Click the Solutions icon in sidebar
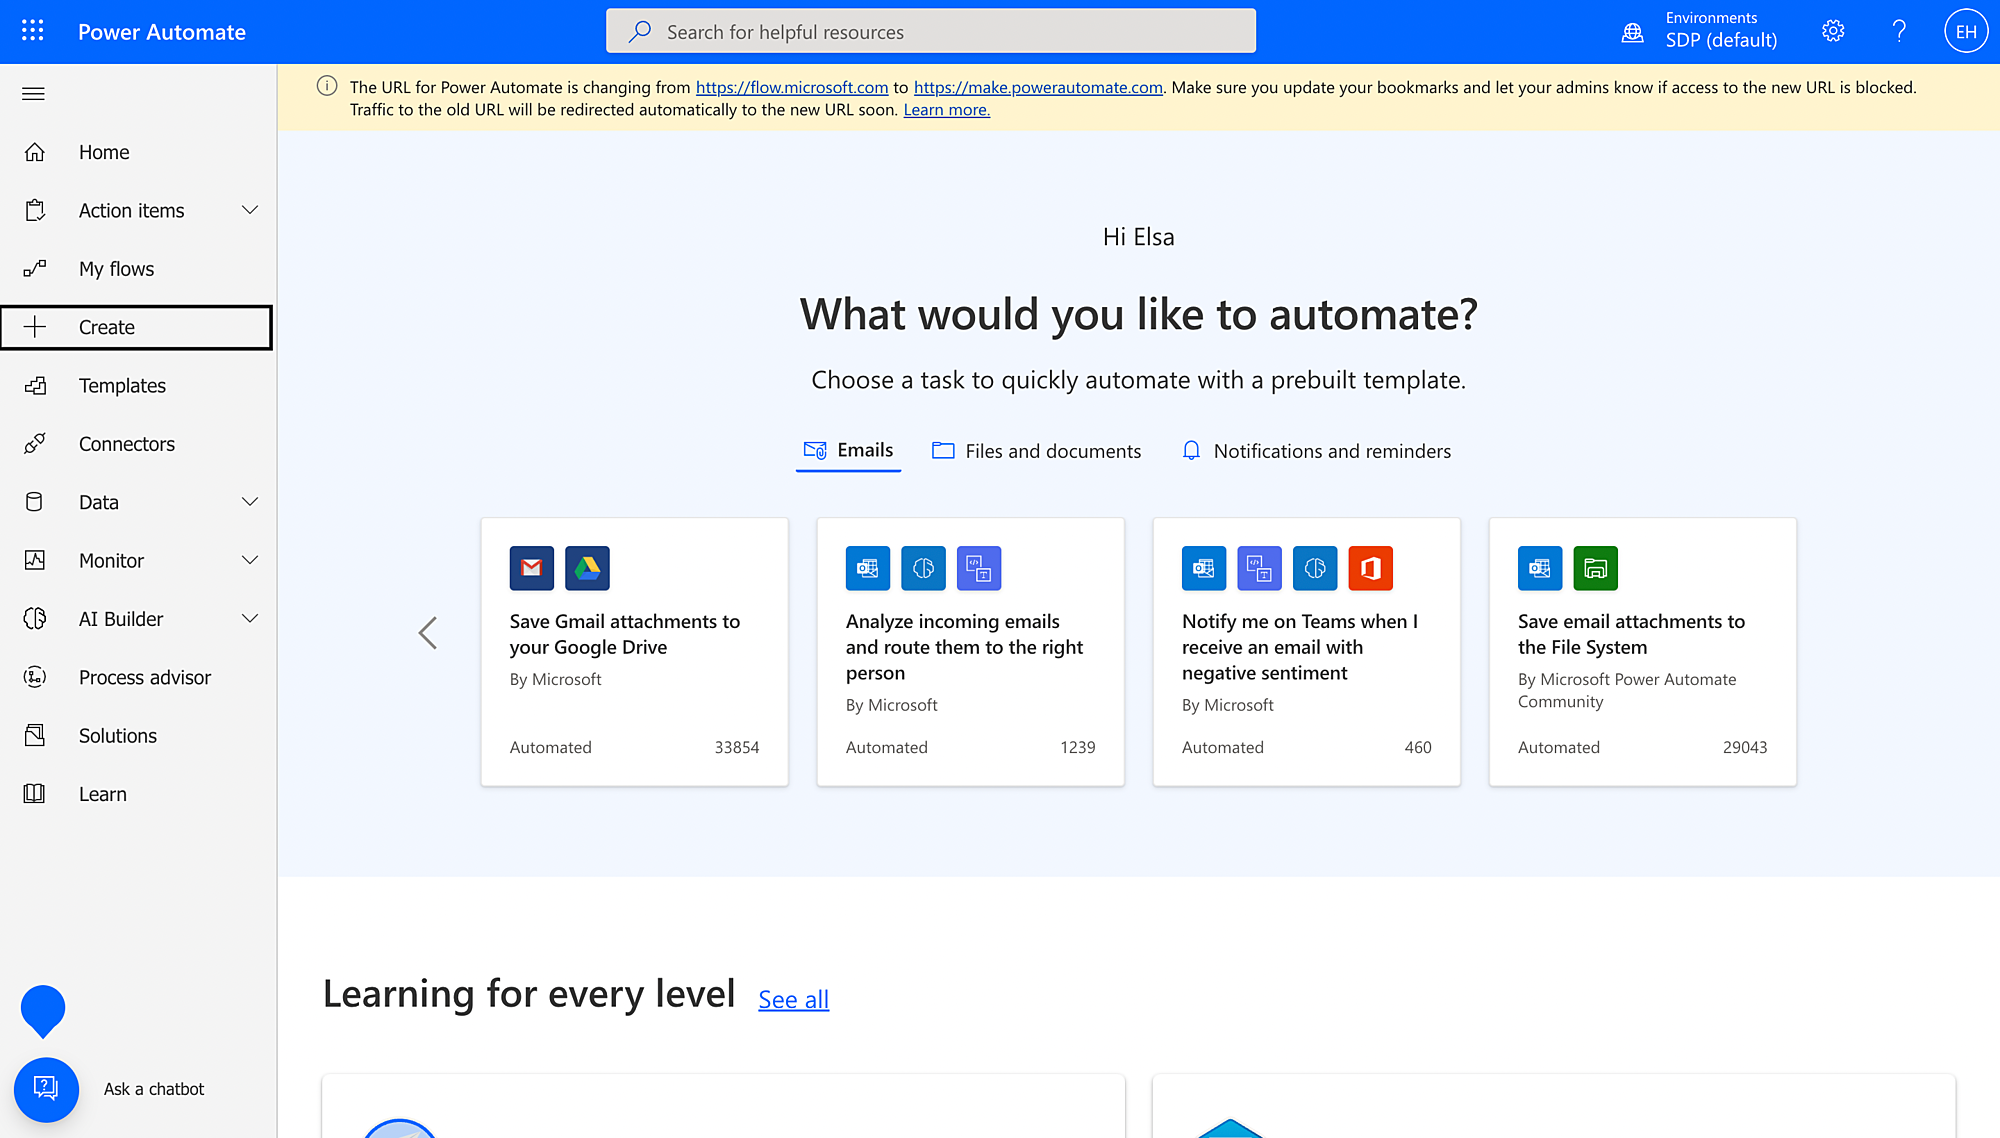Image resolution: width=2000 pixels, height=1138 pixels. [35, 735]
